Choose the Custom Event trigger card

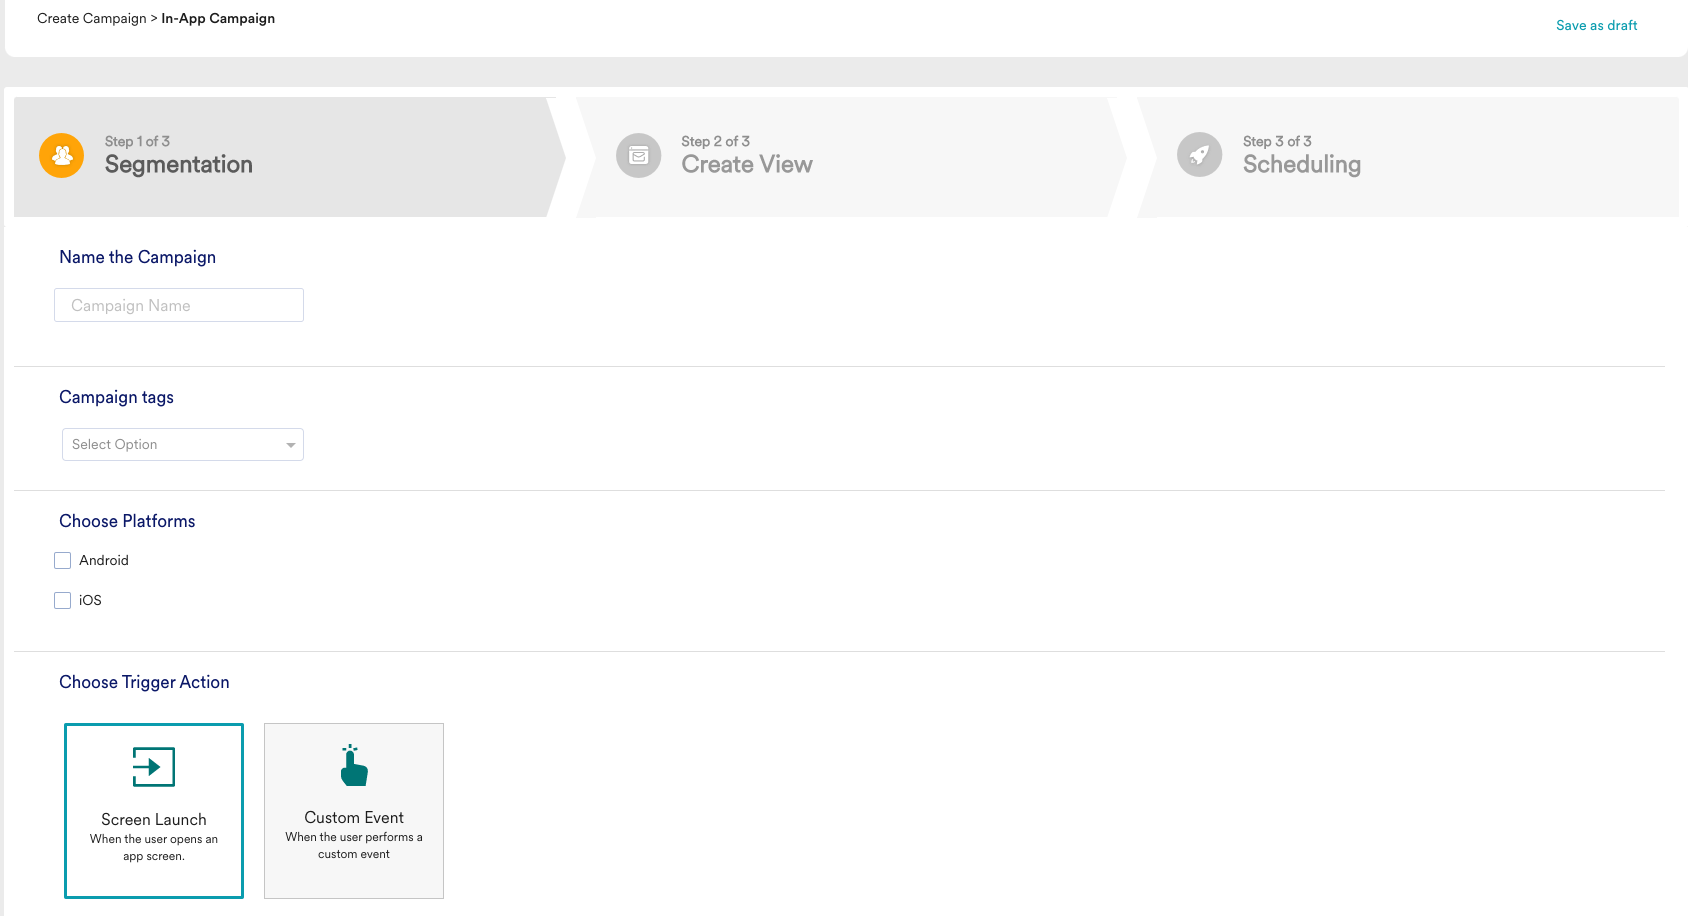pos(354,811)
